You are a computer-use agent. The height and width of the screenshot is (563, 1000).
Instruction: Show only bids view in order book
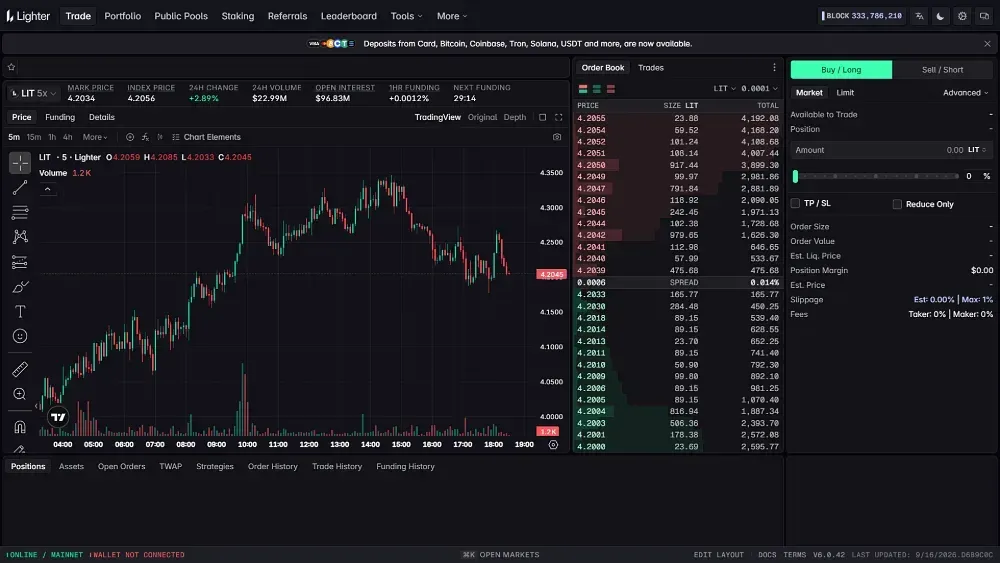point(597,89)
